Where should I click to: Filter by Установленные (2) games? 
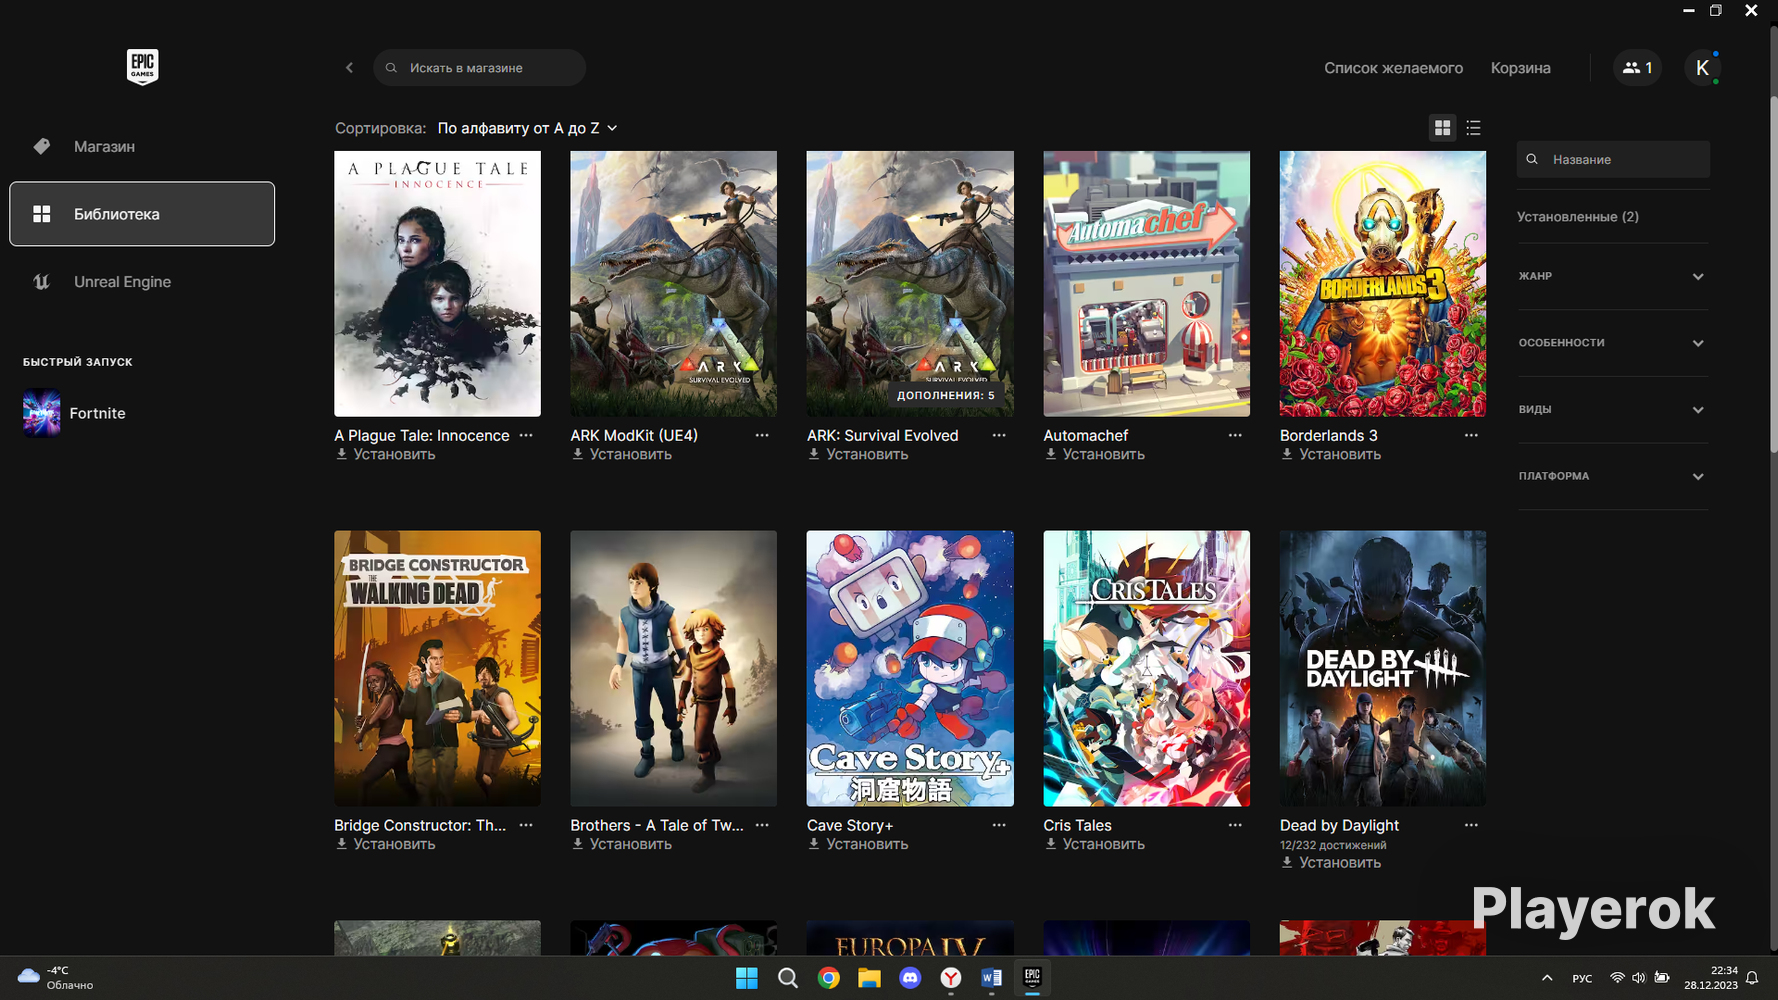click(x=1577, y=217)
